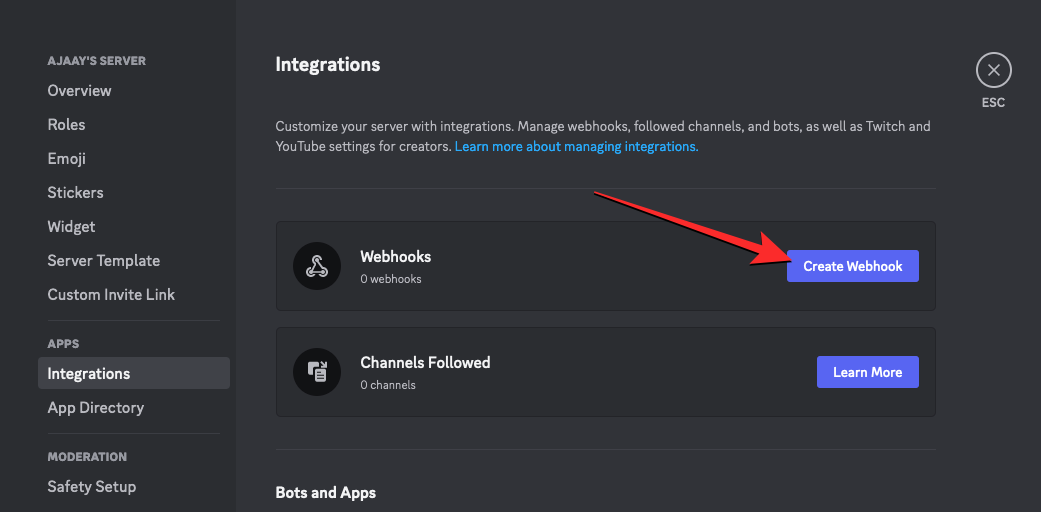The width and height of the screenshot is (1041, 512).
Task: Click the '0 webhooks' count text
Action: tap(391, 279)
